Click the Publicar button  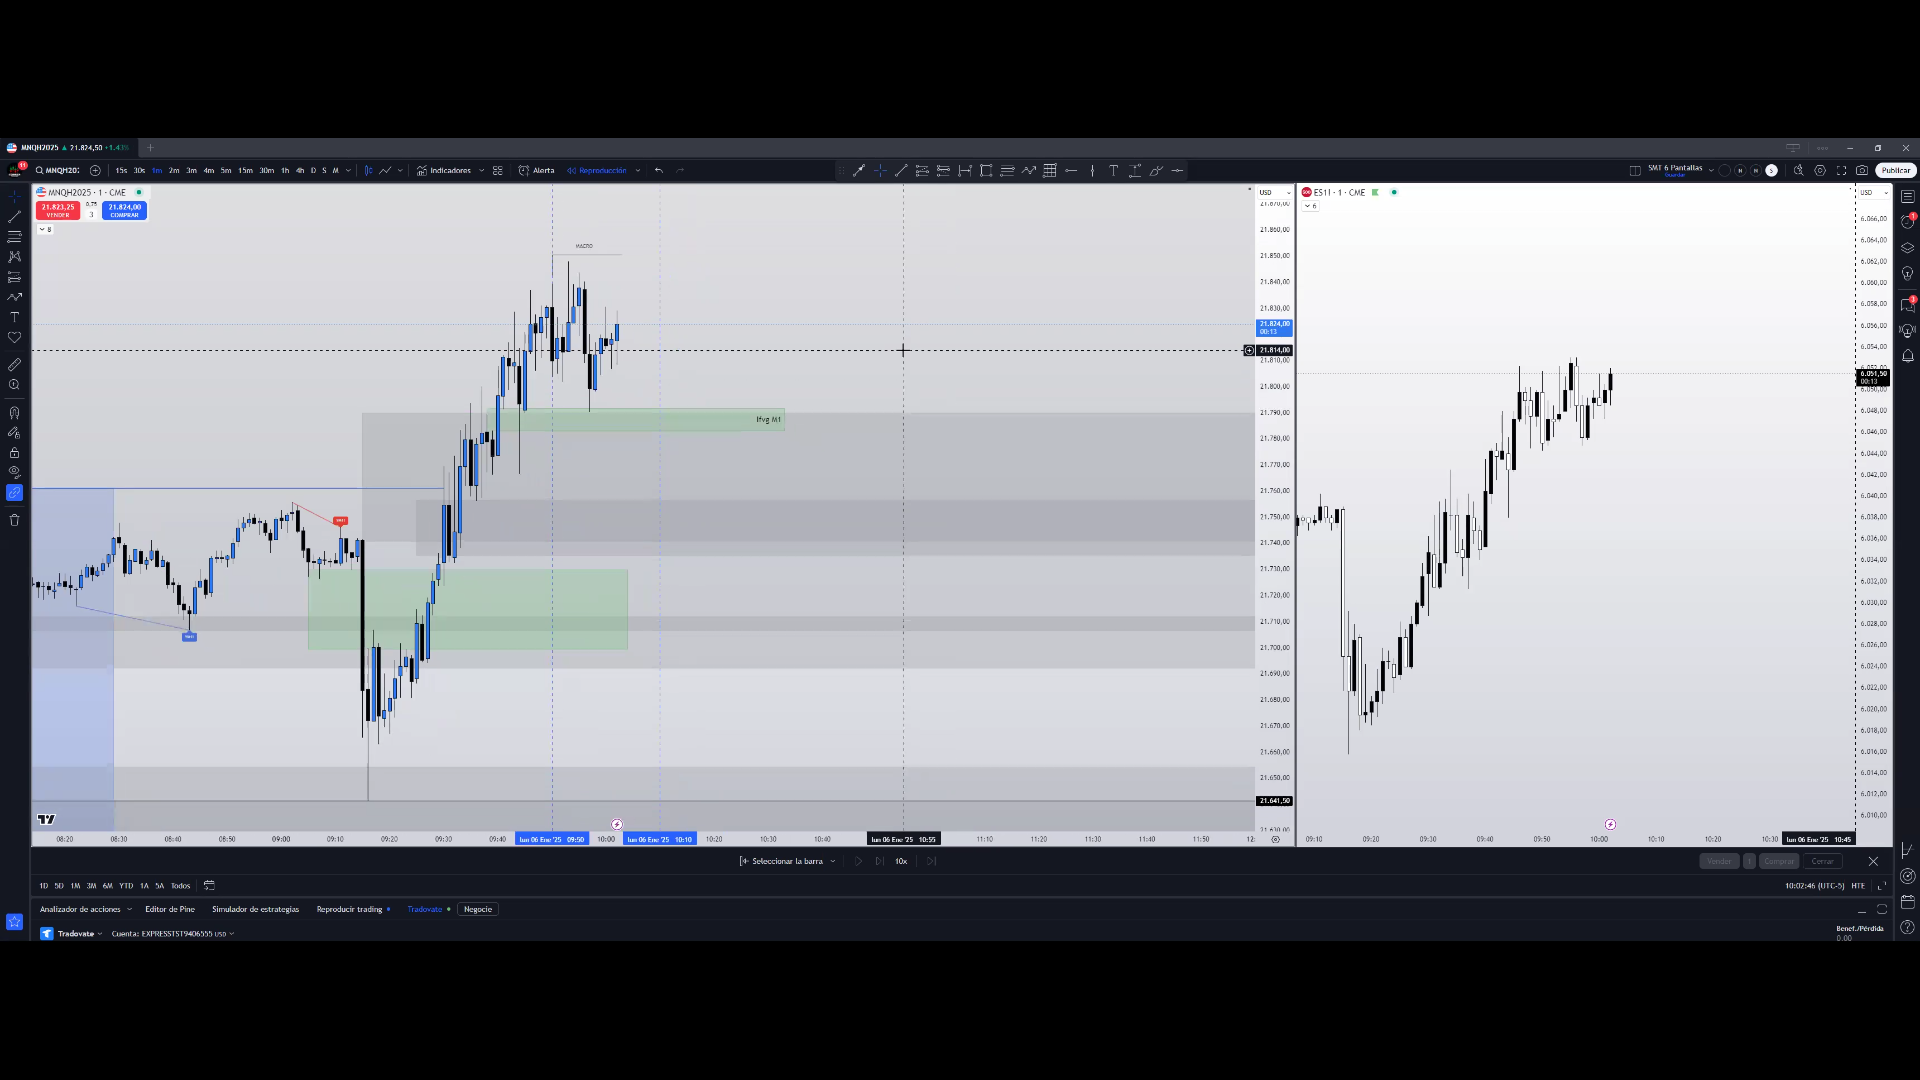click(1895, 170)
